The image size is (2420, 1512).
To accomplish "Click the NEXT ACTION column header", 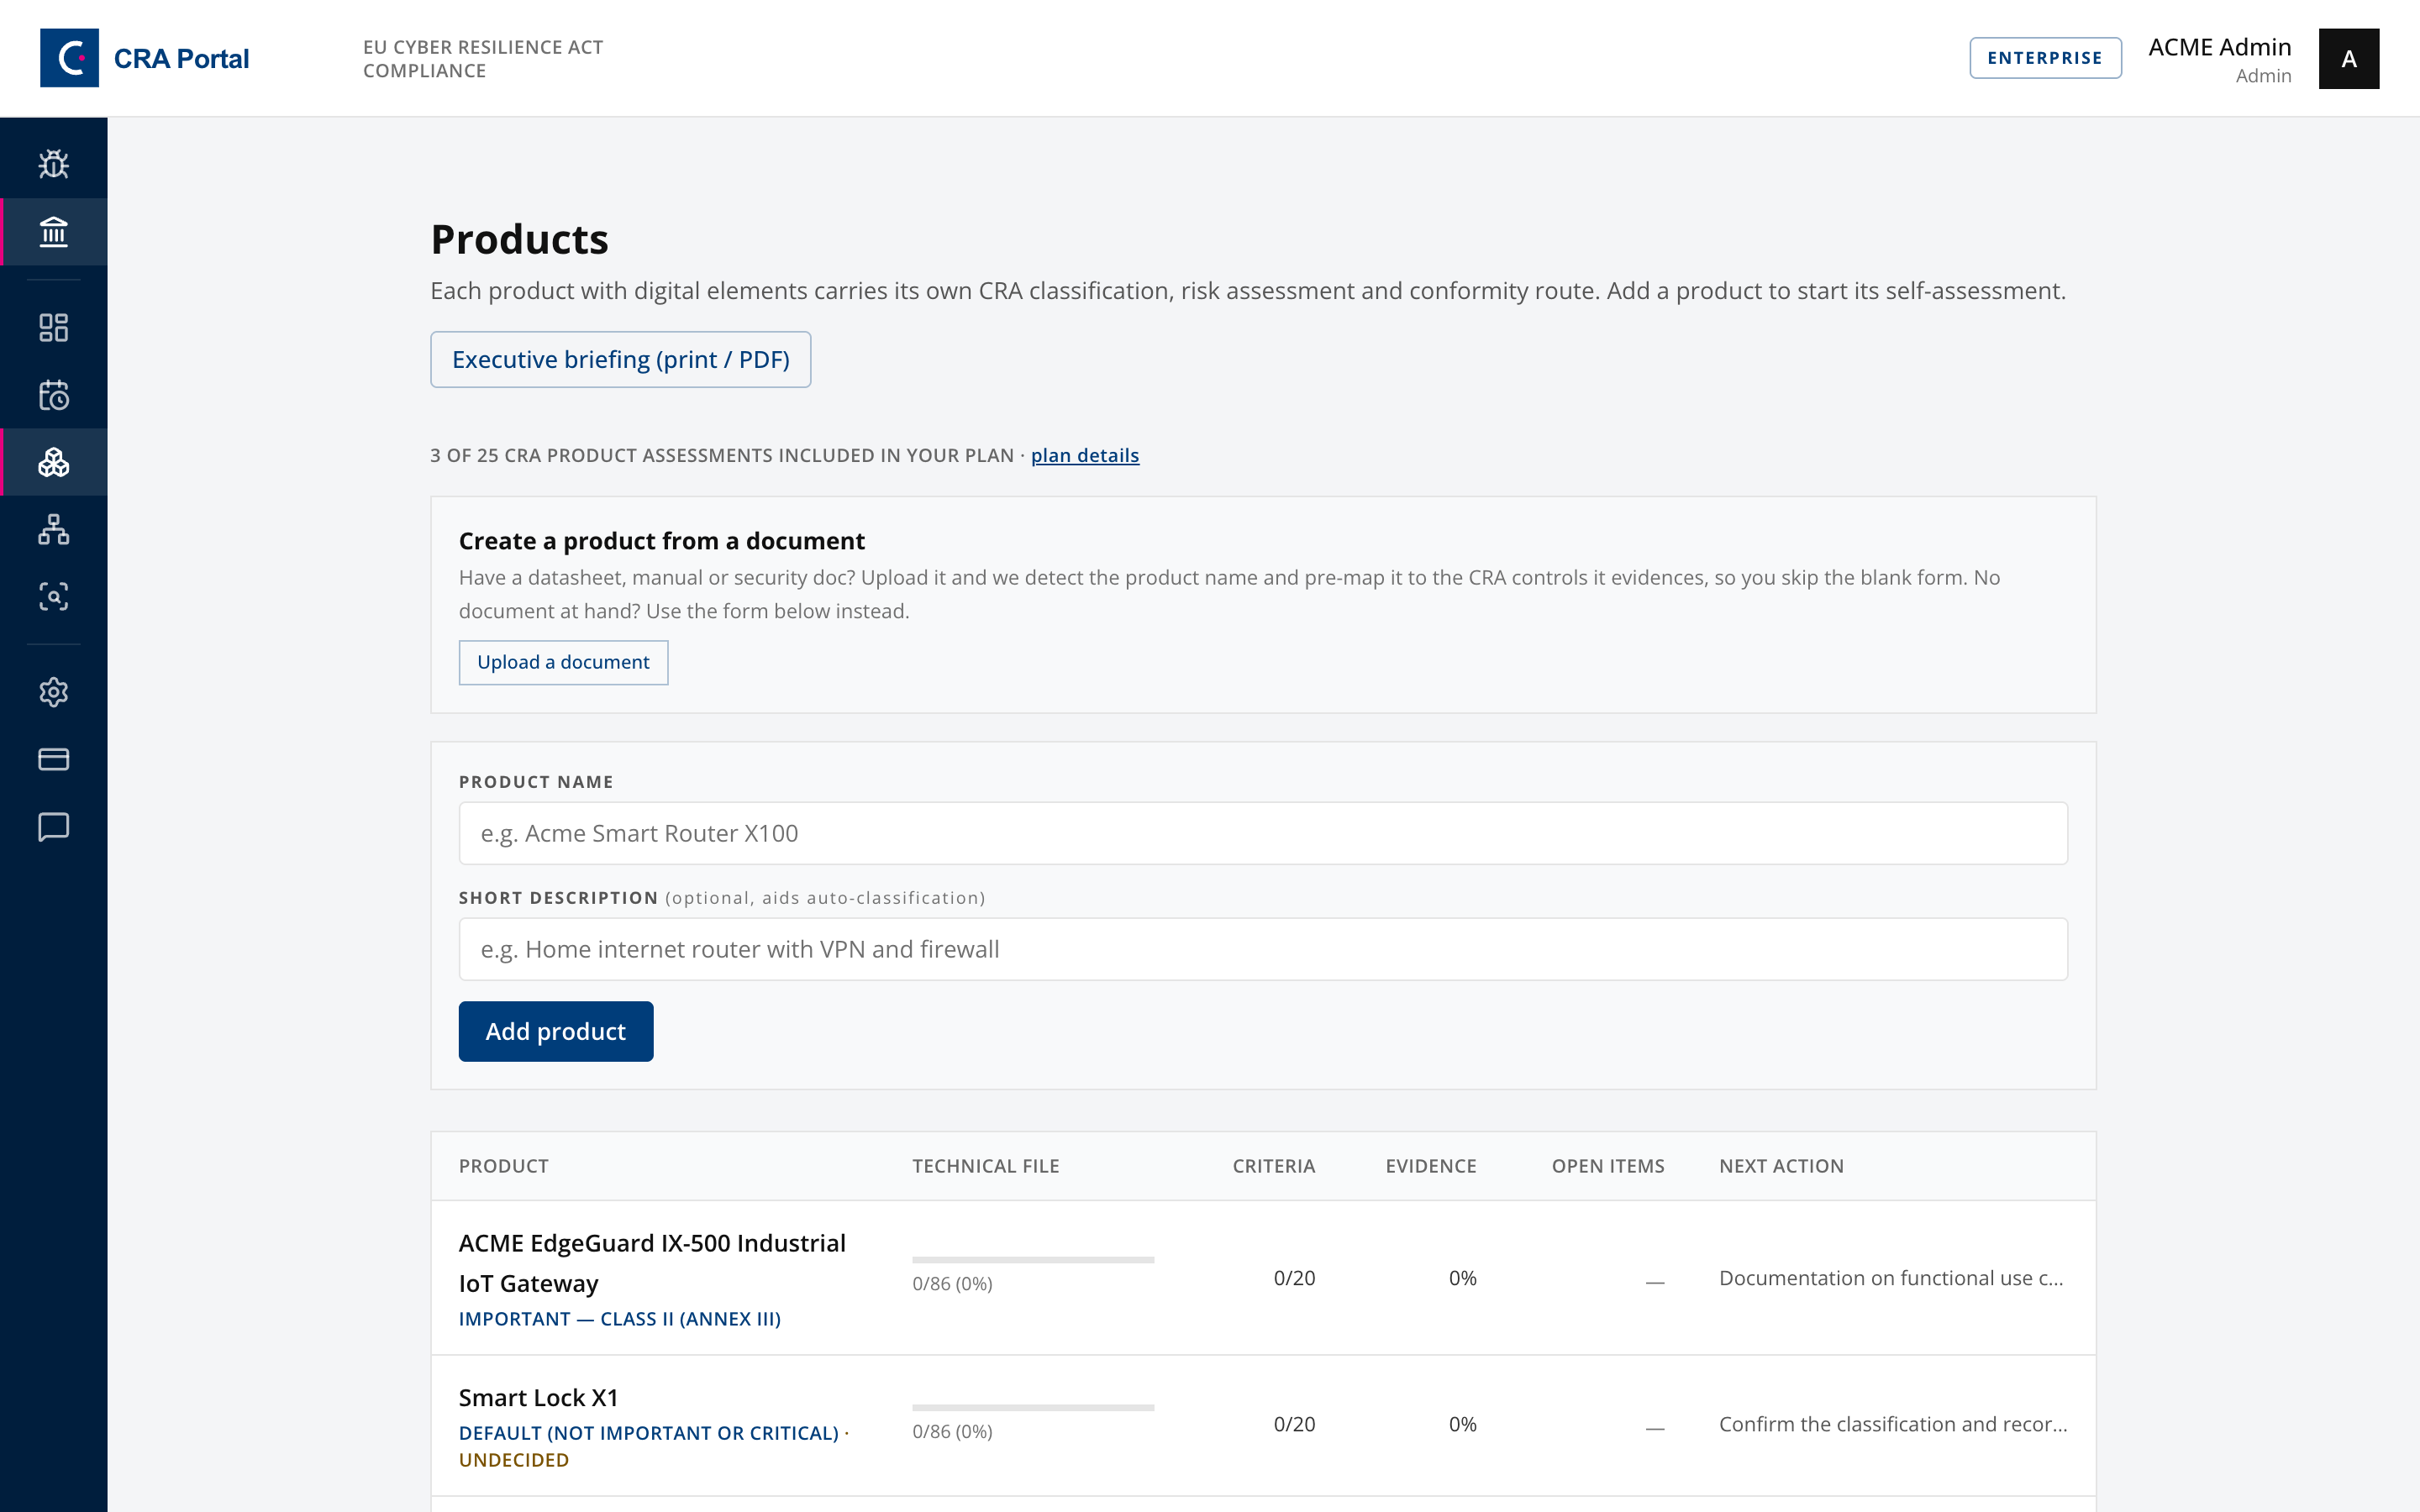I will (x=1781, y=1166).
